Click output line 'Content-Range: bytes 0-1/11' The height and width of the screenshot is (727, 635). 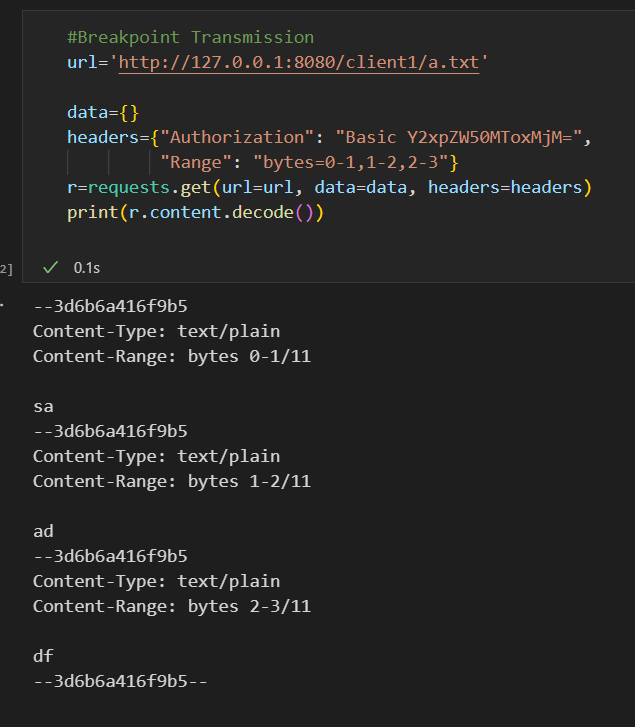click(172, 356)
